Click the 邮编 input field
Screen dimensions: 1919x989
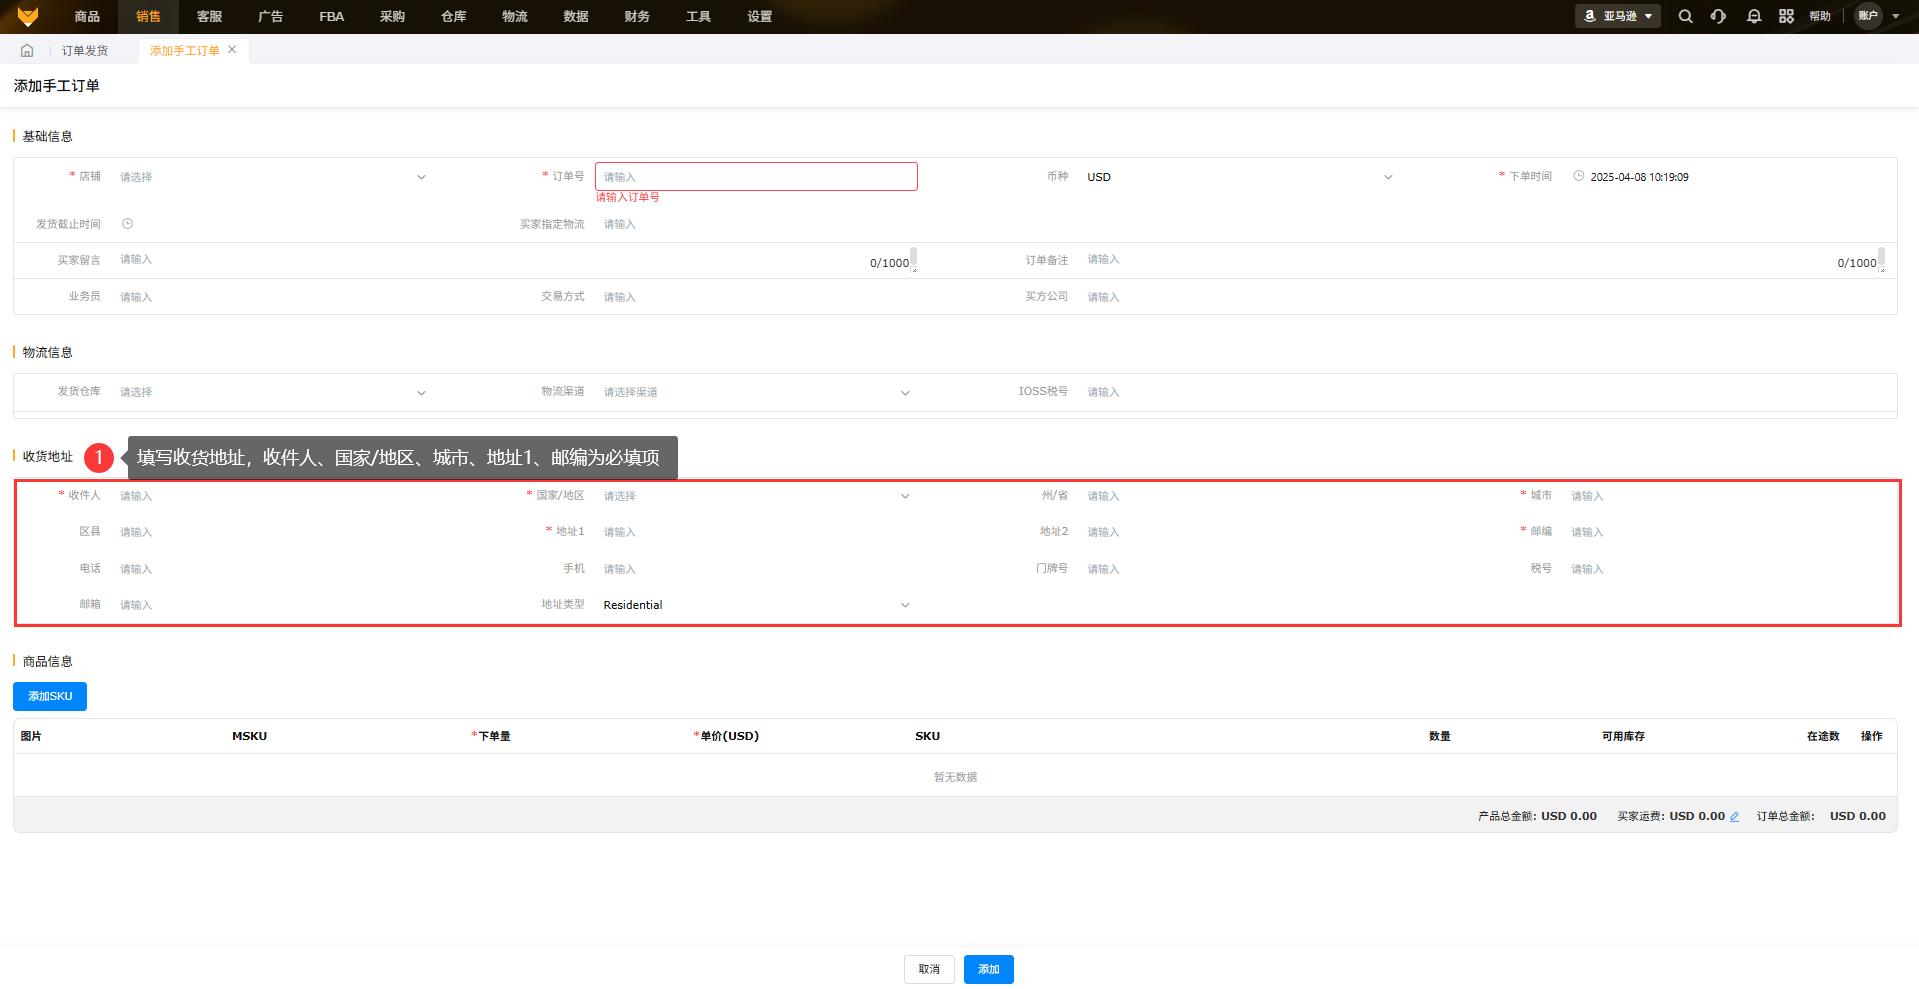pyautogui.click(x=1723, y=532)
